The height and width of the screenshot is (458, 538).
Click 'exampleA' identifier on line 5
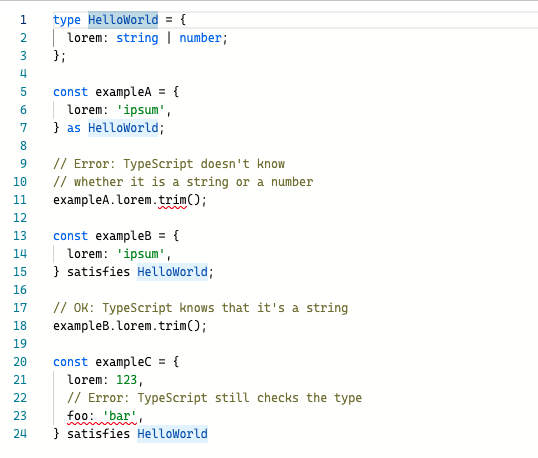pos(123,92)
